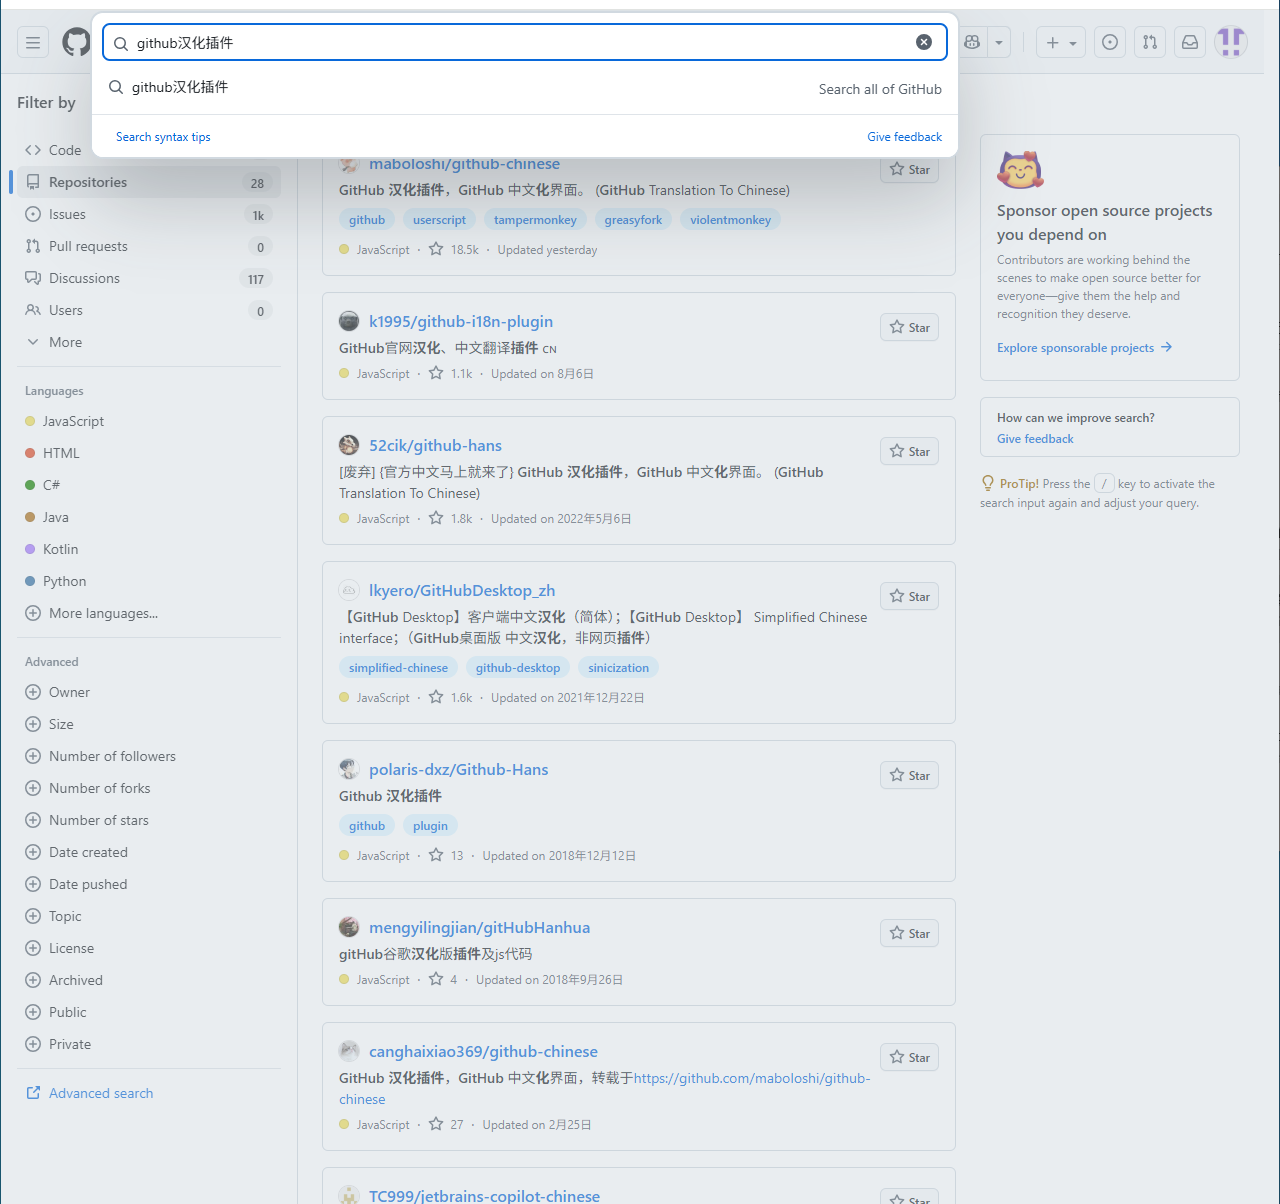Image resolution: width=1280 pixels, height=1204 pixels.
Task: Select the Discussions filter in sidebar
Action: [84, 278]
